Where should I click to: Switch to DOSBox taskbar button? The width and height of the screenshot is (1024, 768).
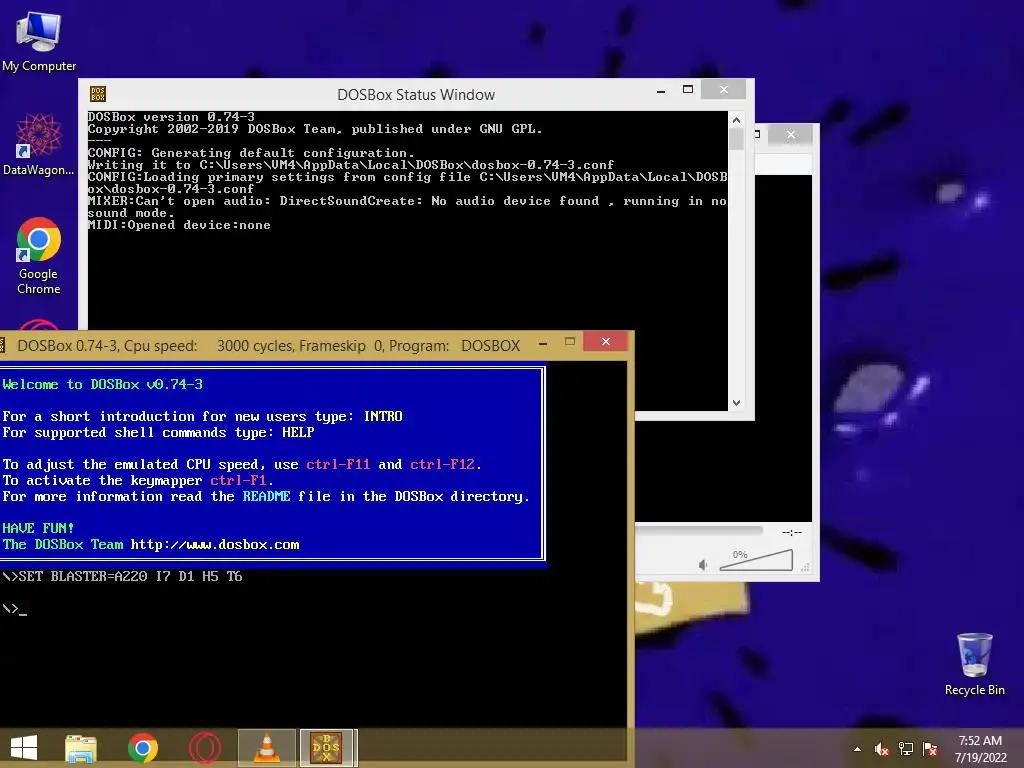(327, 748)
